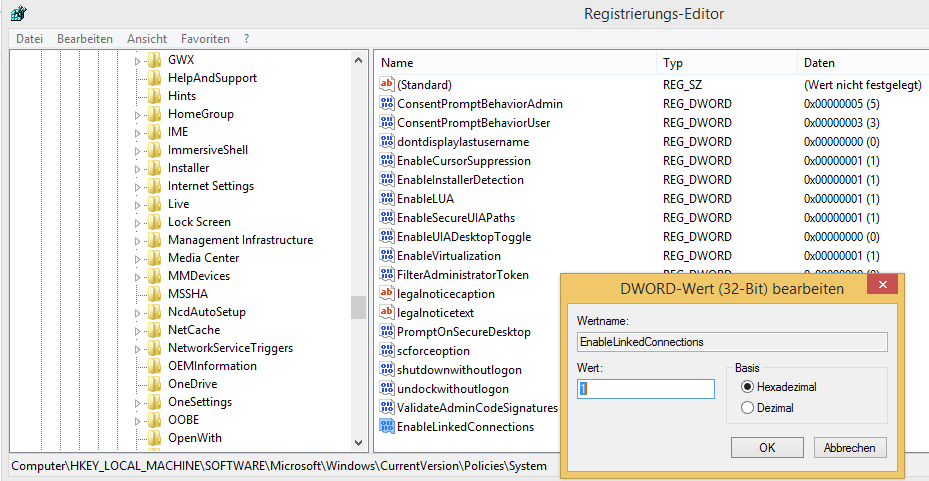
Task: Expand the Internet Settings tree node
Action: pos(137,187)
